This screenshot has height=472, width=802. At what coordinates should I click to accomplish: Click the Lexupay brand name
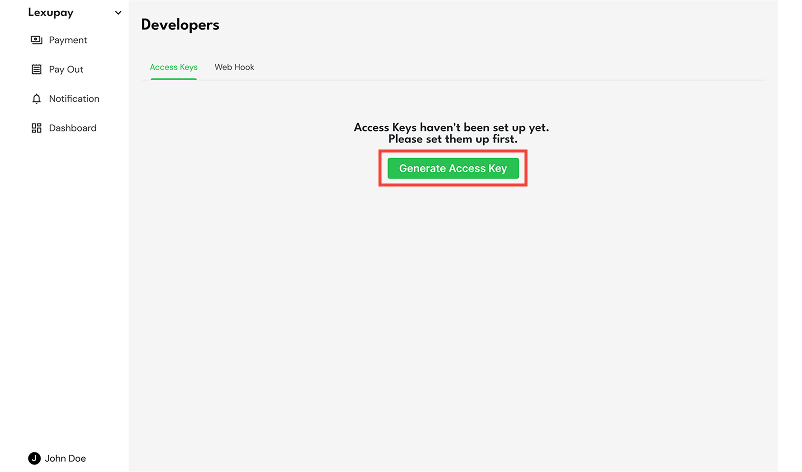(51, 13)
